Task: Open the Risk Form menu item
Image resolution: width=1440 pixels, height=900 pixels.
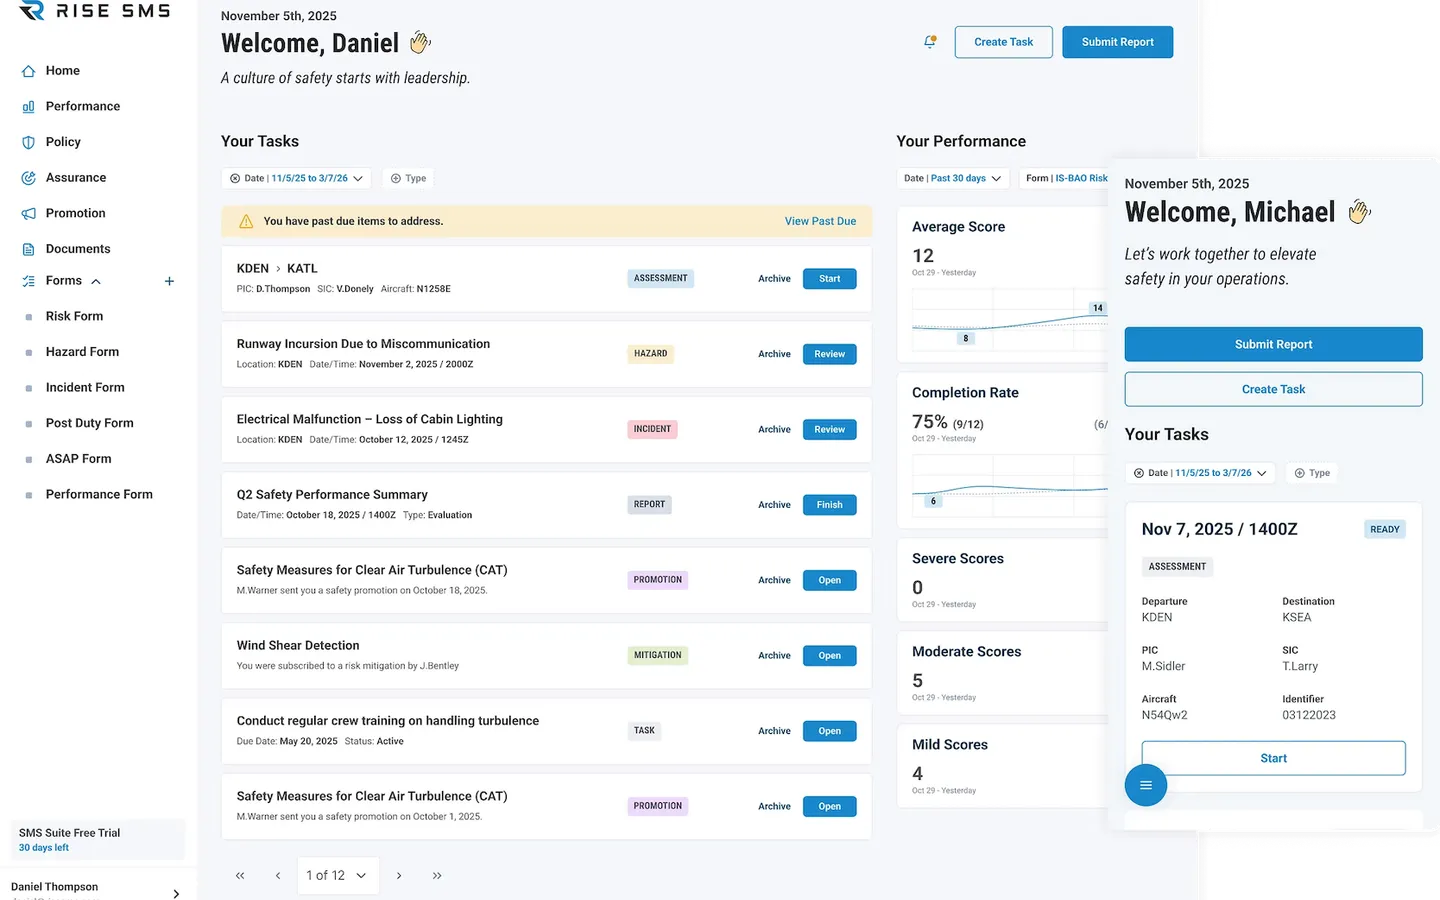Action: (74, 316)
